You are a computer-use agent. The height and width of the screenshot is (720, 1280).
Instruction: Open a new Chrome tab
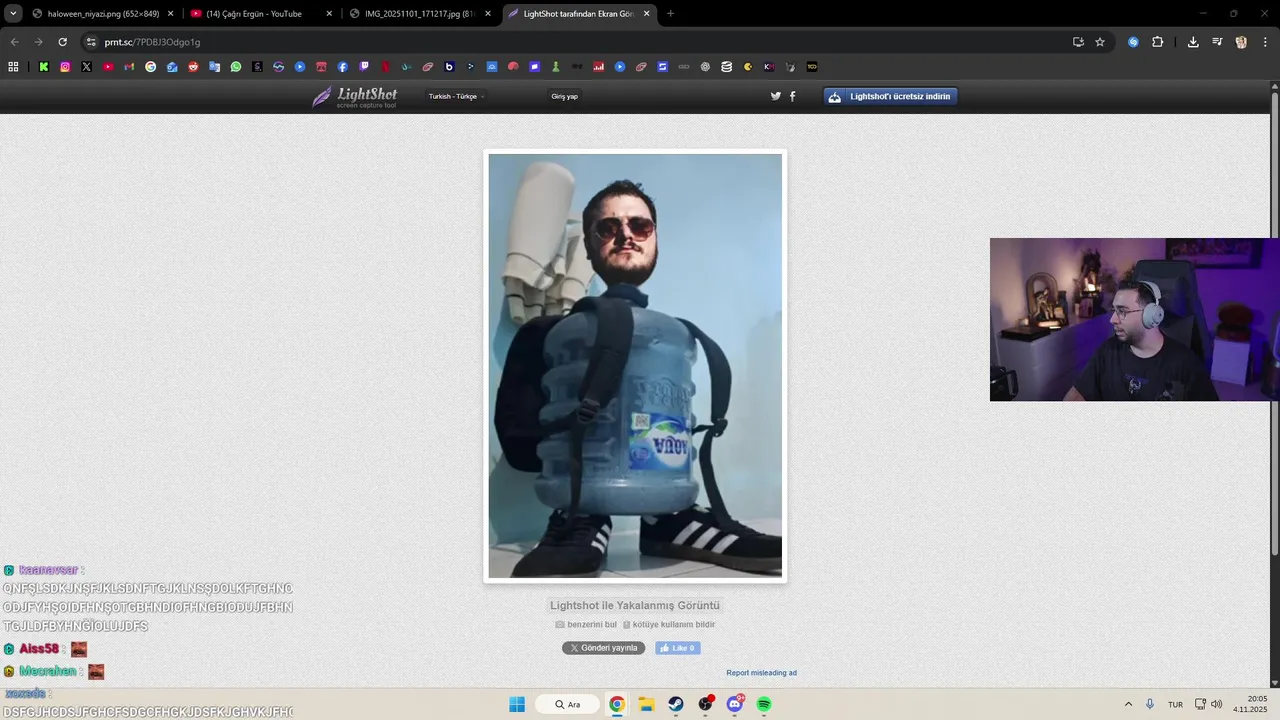(x=670, y=13)
